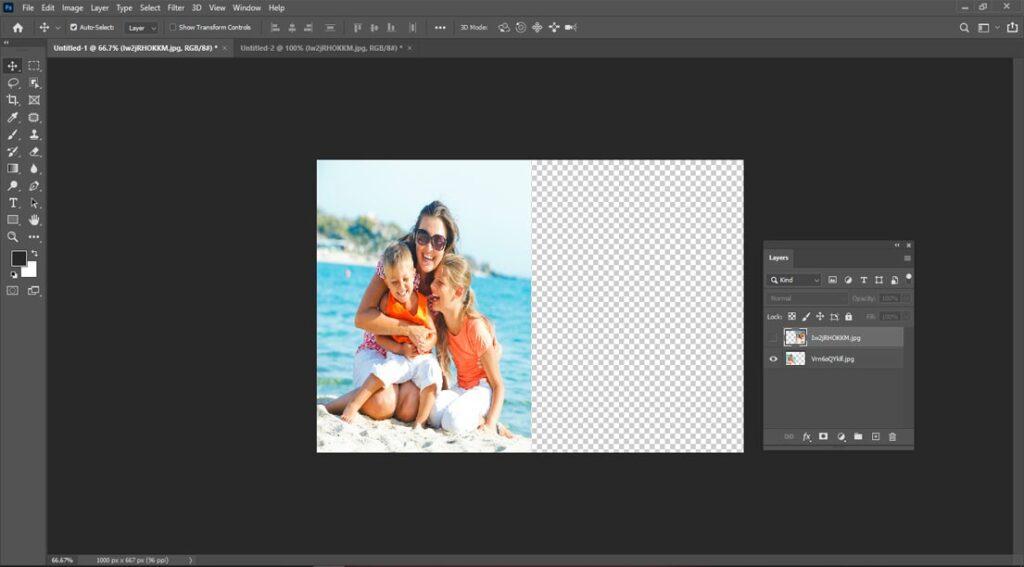Delete layer with trash icon
The width and height of the screenshot is (1024, 567).
pos(893,436)
